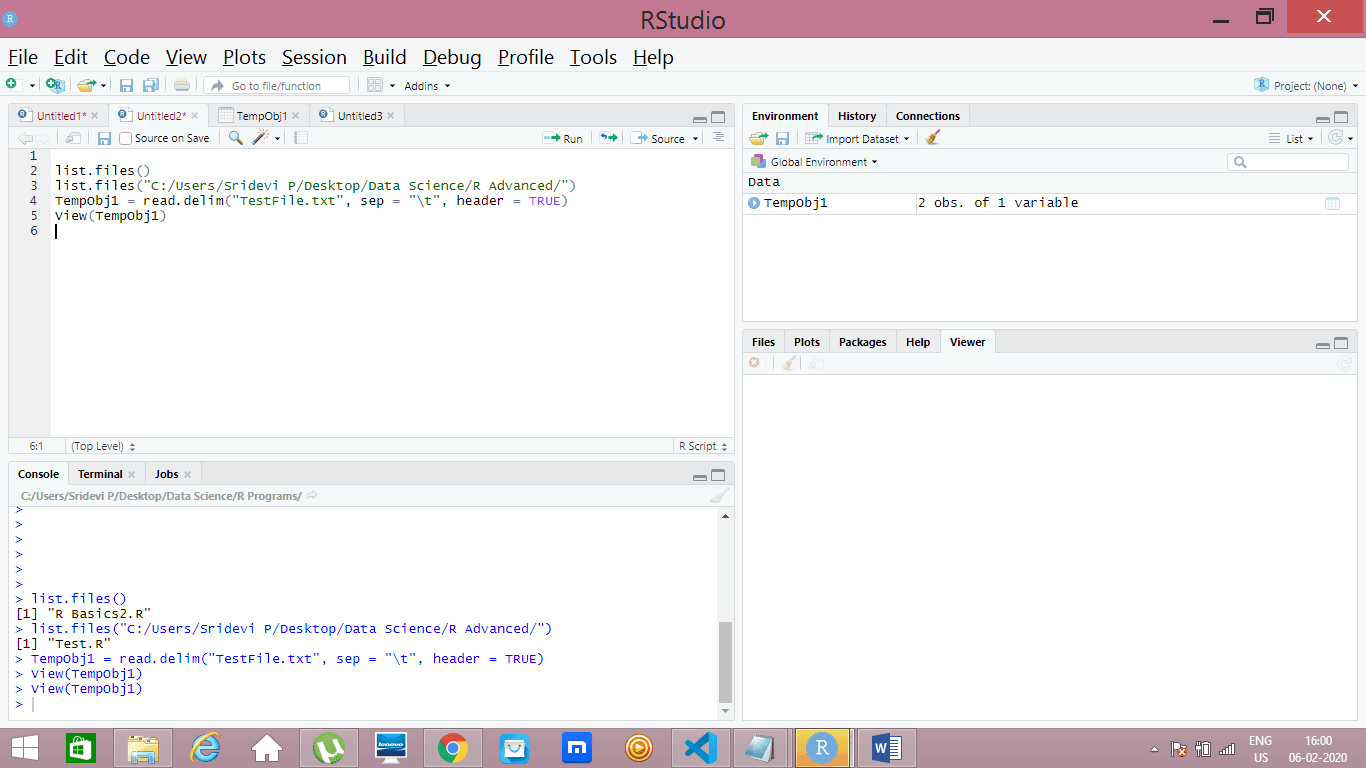Click the Print document icon
The height and width of the screenshot is (768, 1366).
(181, 86)
